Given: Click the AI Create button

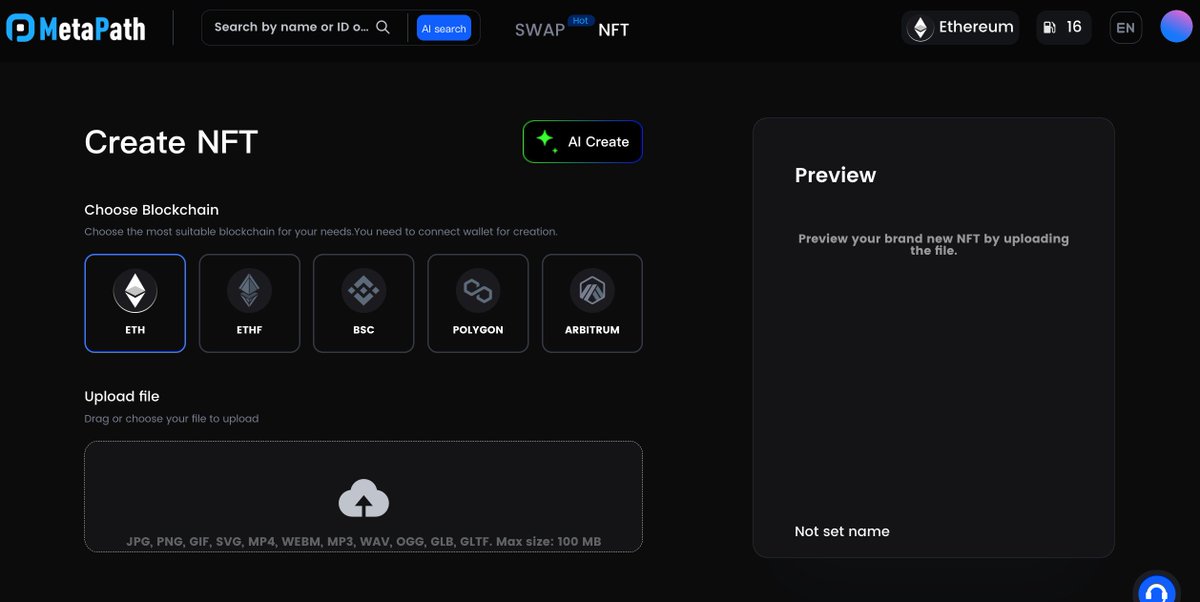Looking at the screenshot, I should (582, 142).
